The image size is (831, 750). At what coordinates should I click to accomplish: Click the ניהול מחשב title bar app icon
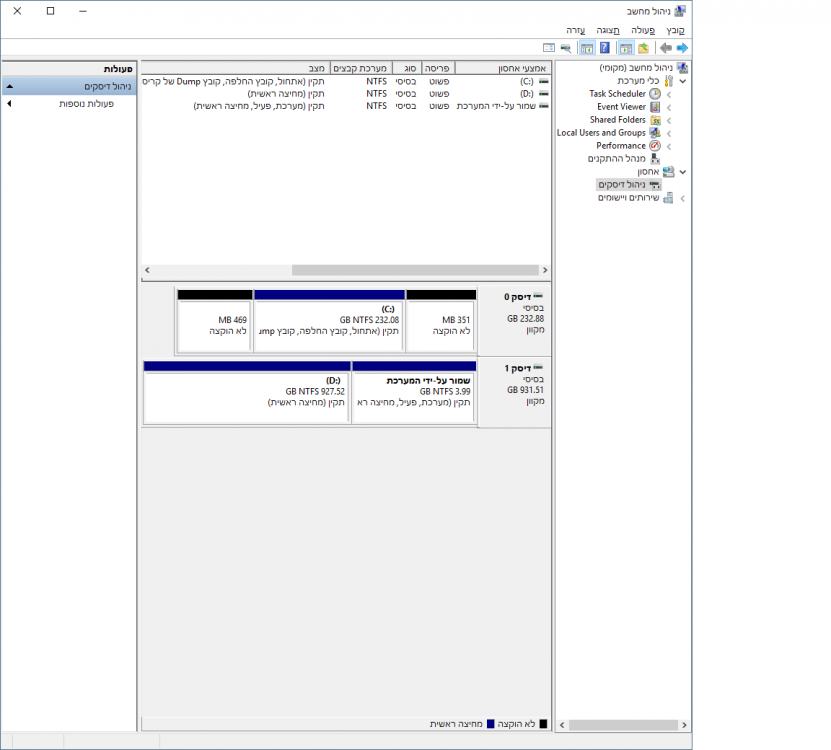(x=680, y=11)
